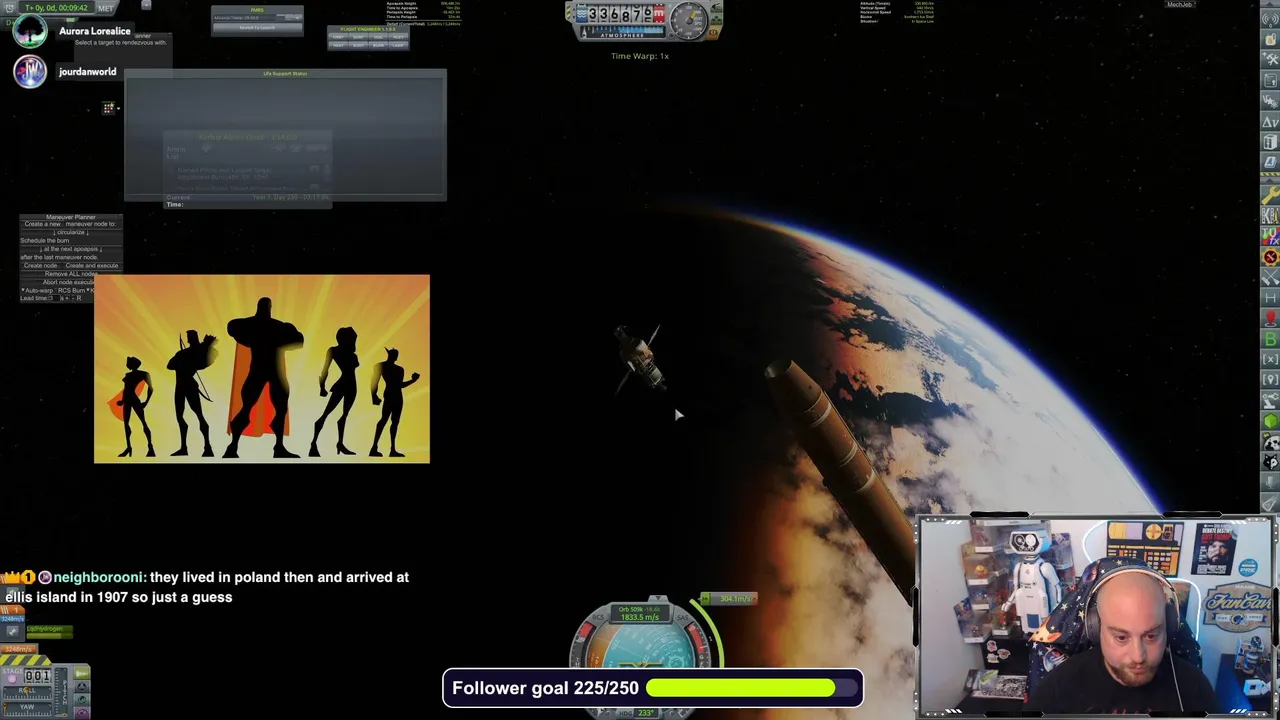Toggle RCS indicator on the navball
Screen dimensions: 1280x720
point(599,617)
